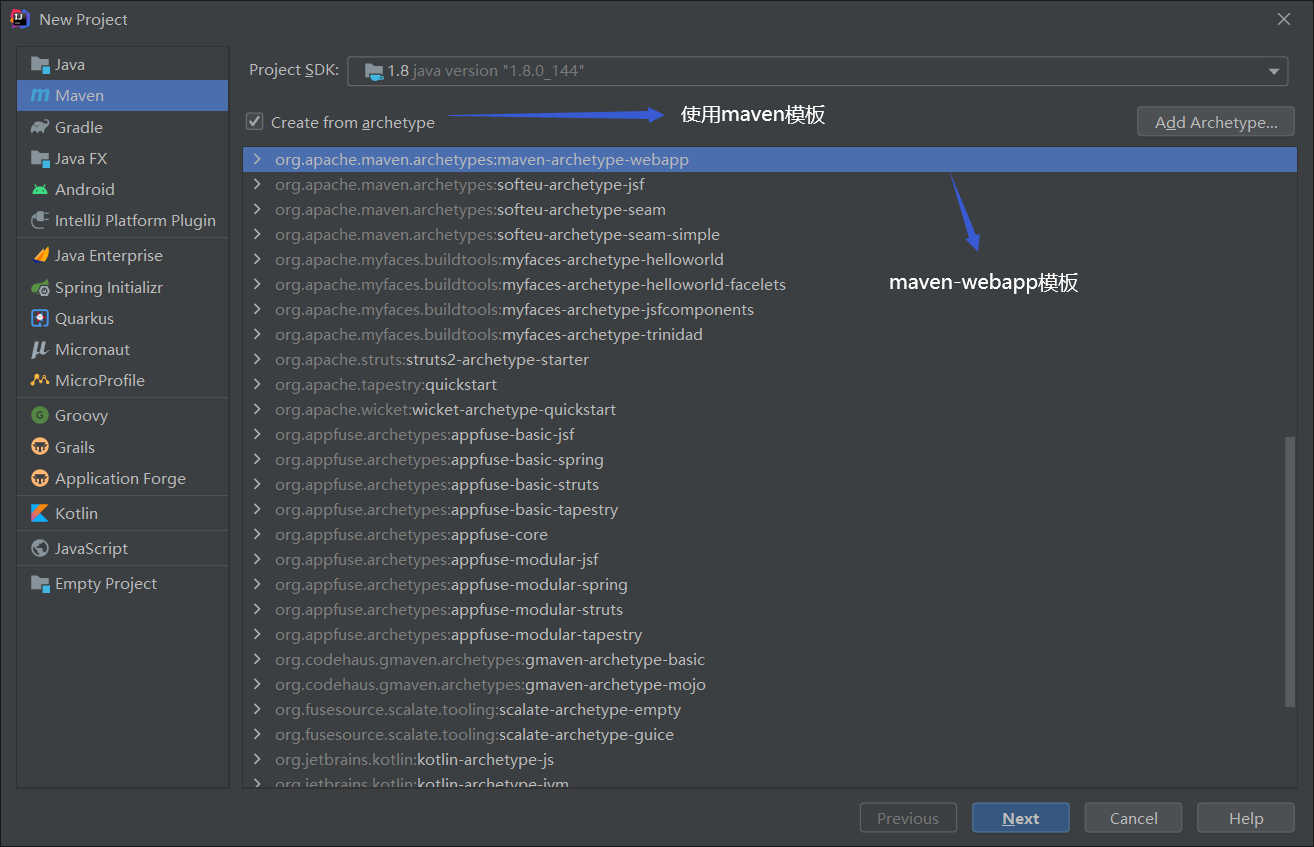1314x847 pixels.
Task: Select appfuse-basic-struts row
Action: (x=770, y=484)
